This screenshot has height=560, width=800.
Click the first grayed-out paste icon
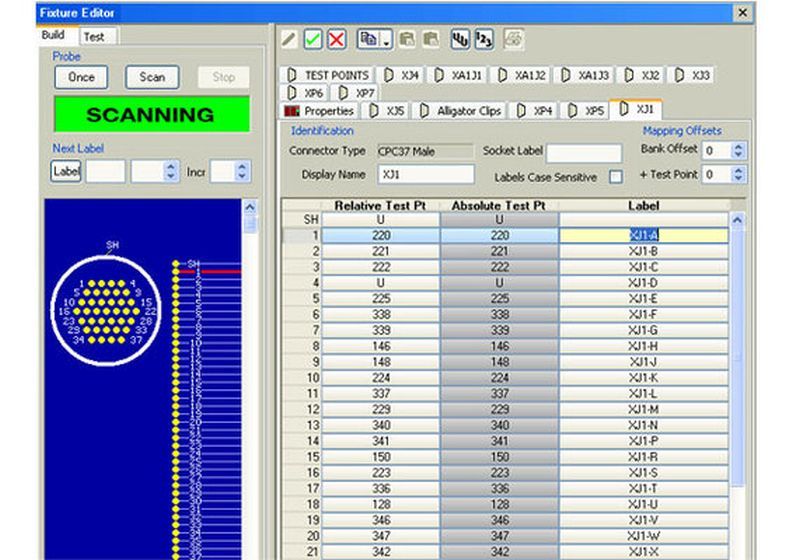click(x=408, y=40)
